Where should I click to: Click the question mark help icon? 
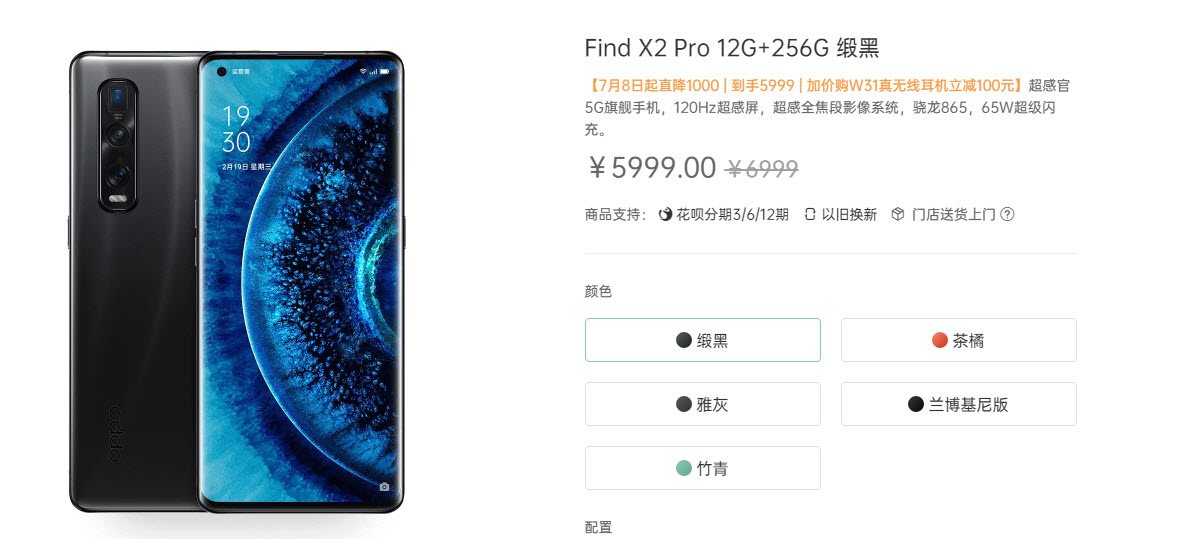[x=1007, y=215]
